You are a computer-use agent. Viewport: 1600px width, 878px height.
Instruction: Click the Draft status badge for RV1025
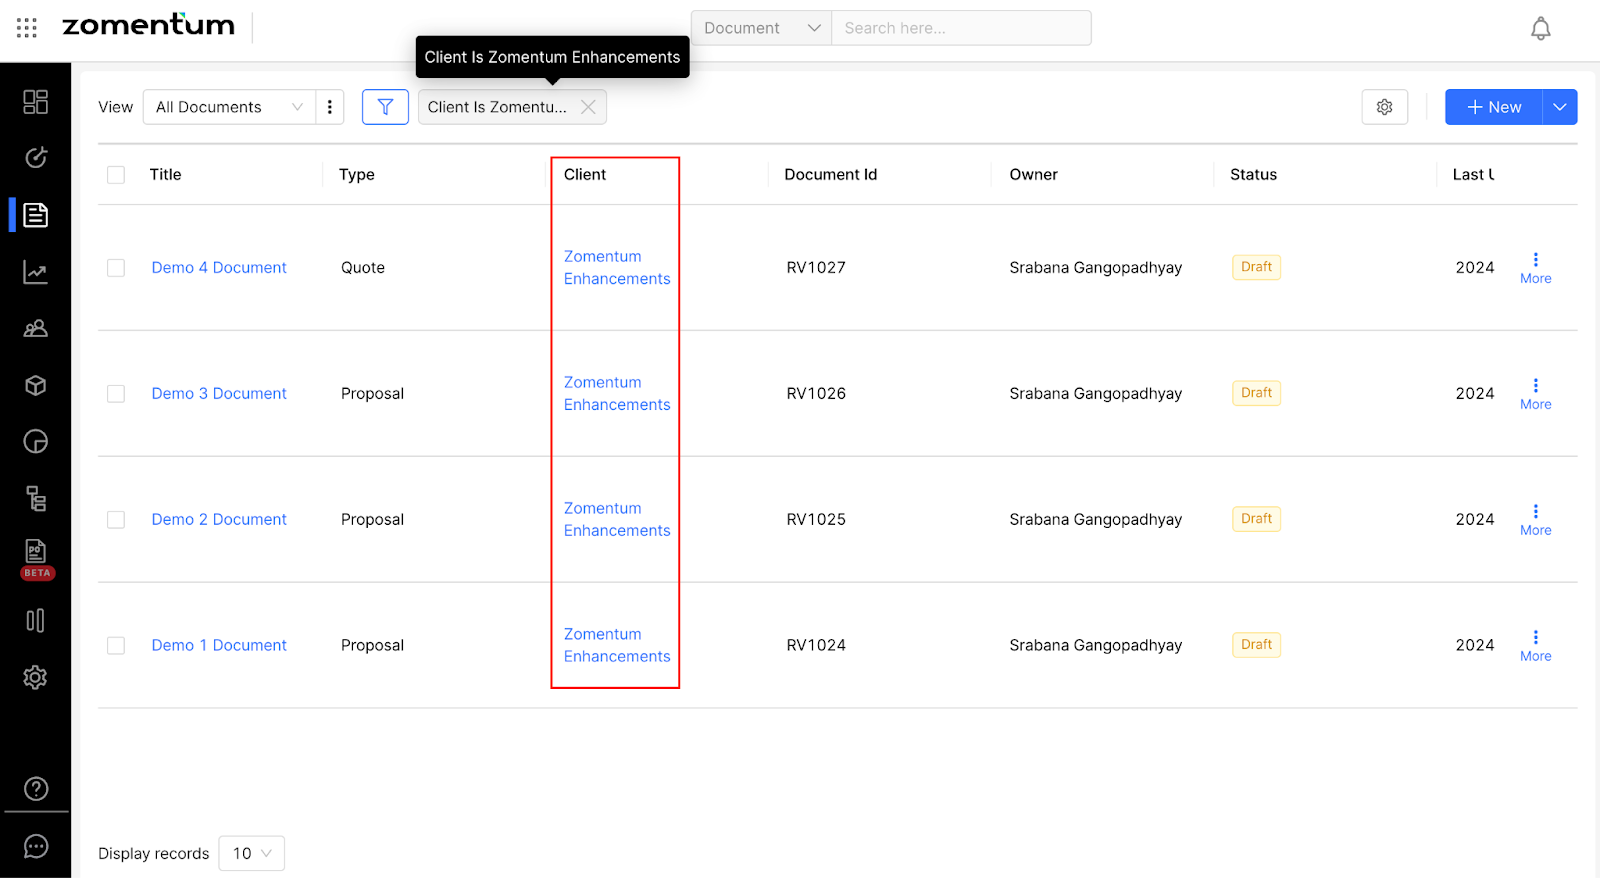(x=1257, y=519)
